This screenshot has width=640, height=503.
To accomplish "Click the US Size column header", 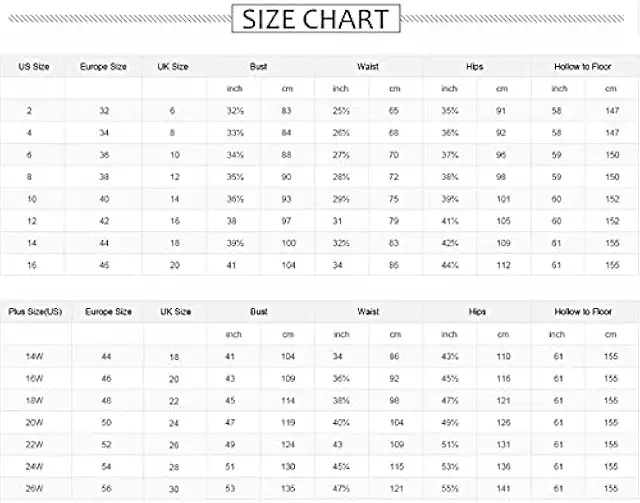I will 34,67.
